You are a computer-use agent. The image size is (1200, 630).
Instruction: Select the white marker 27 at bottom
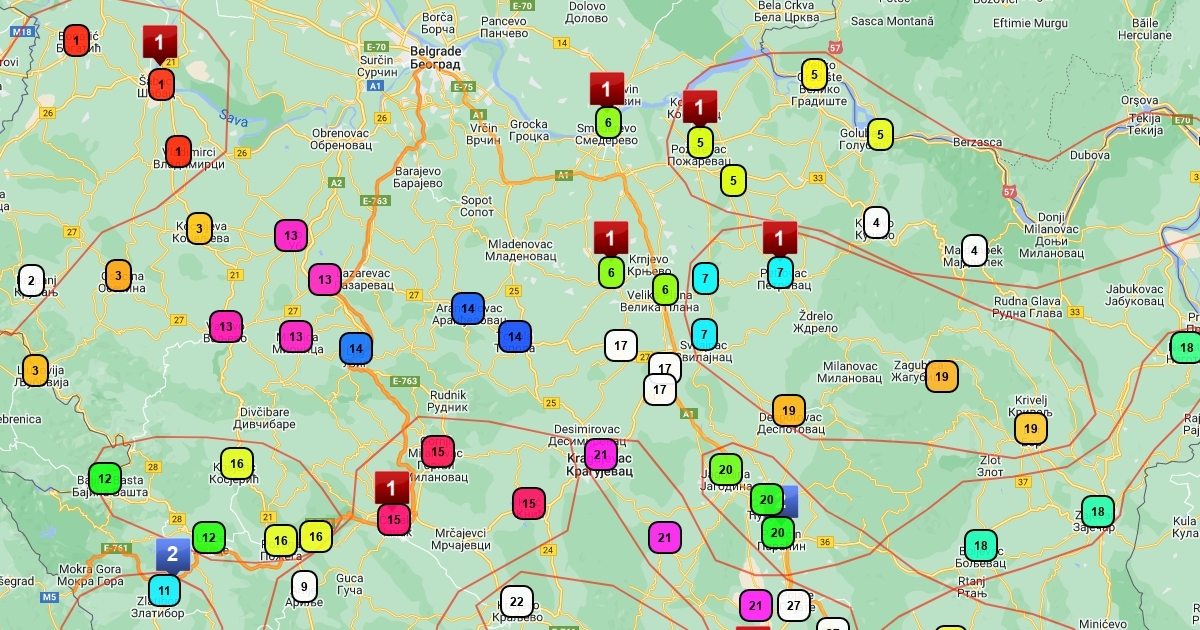793,605
